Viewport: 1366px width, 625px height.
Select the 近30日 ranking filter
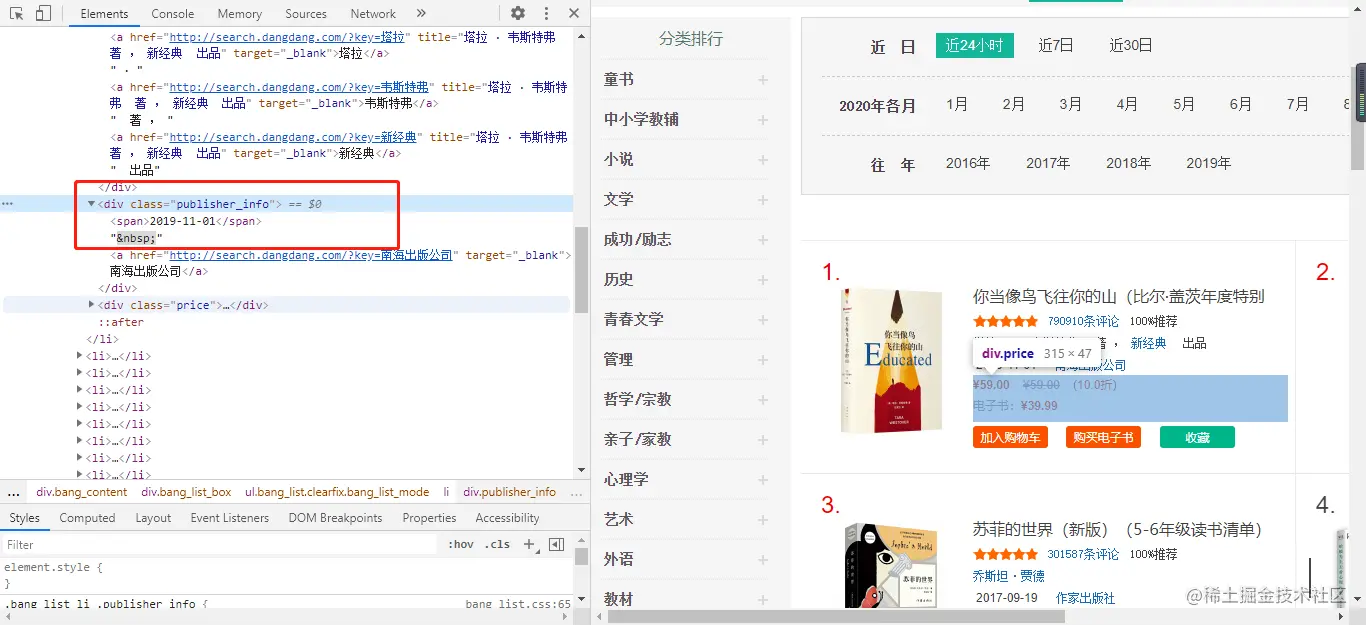1131,45
